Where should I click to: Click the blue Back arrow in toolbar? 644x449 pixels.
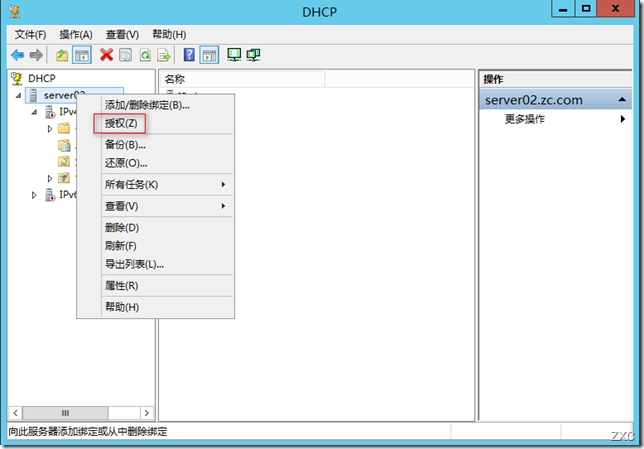17,55
